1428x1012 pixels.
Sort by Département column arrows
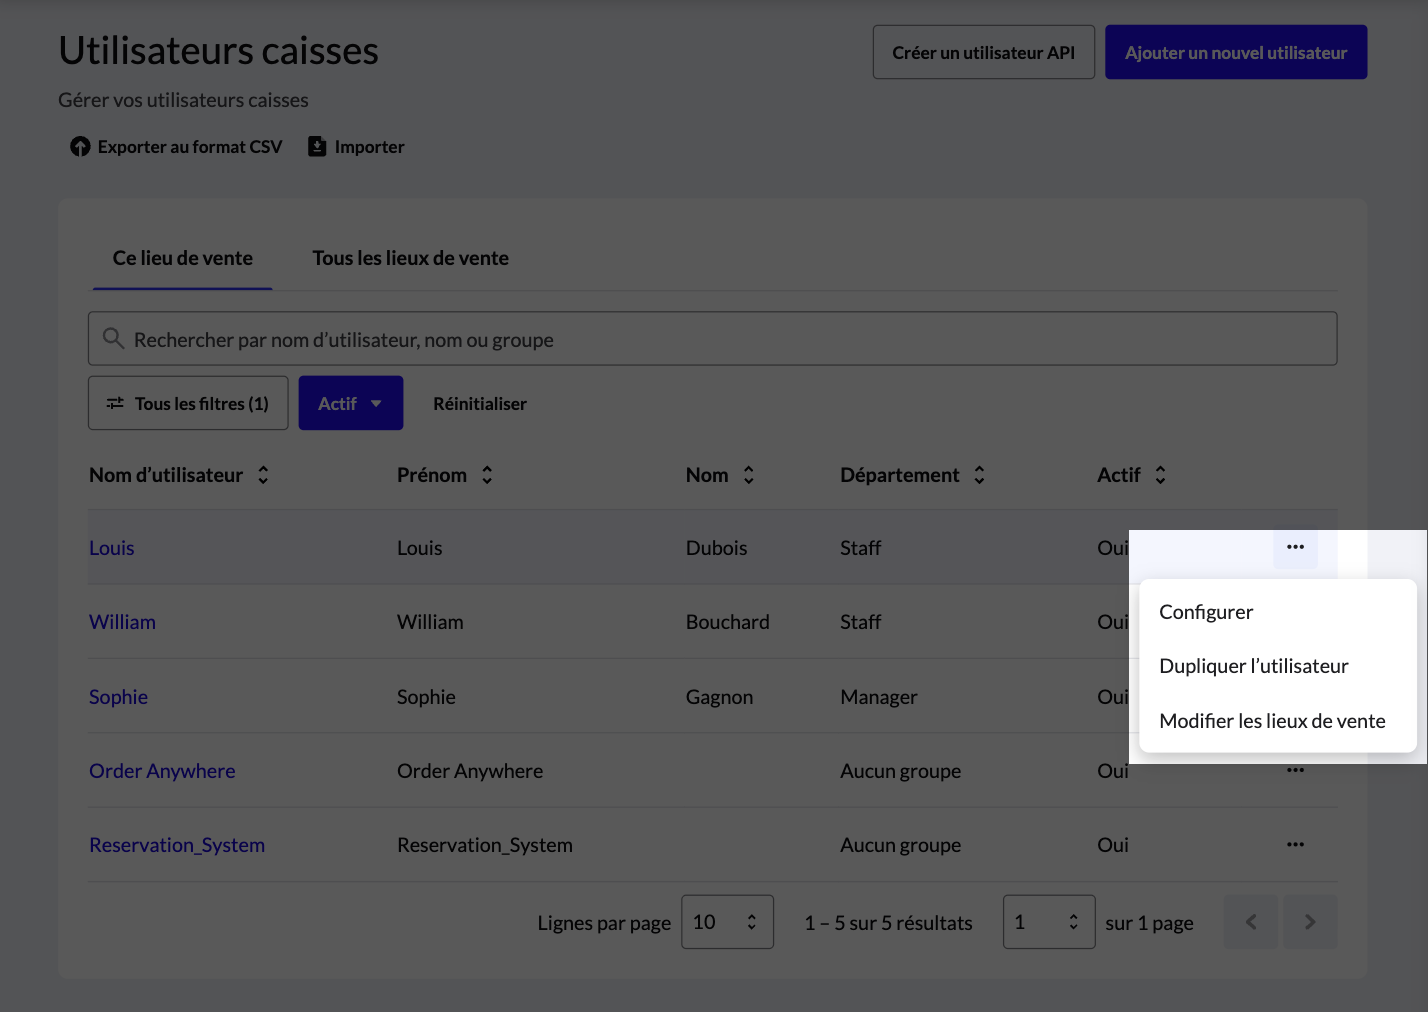click(x=979, y=475)
